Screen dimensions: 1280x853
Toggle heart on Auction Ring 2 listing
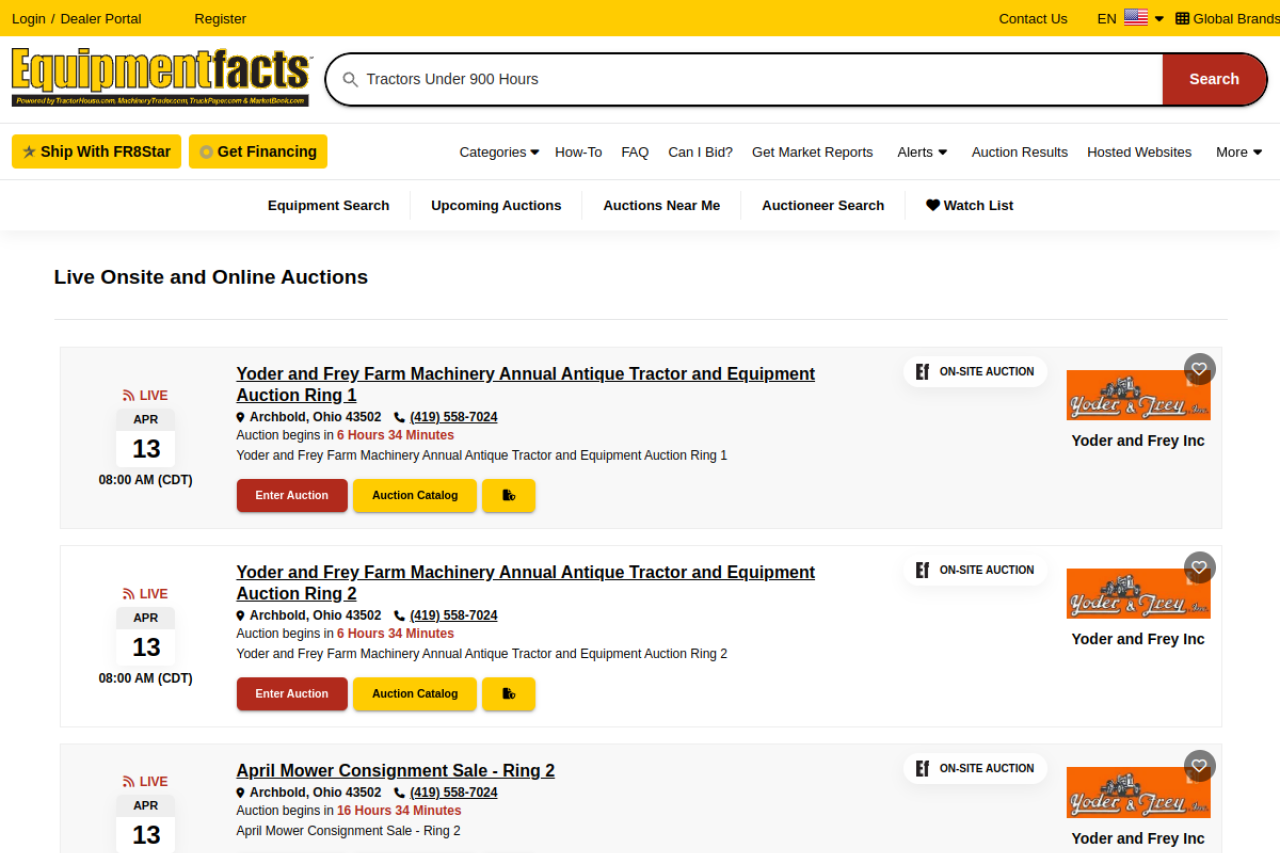1199,568
